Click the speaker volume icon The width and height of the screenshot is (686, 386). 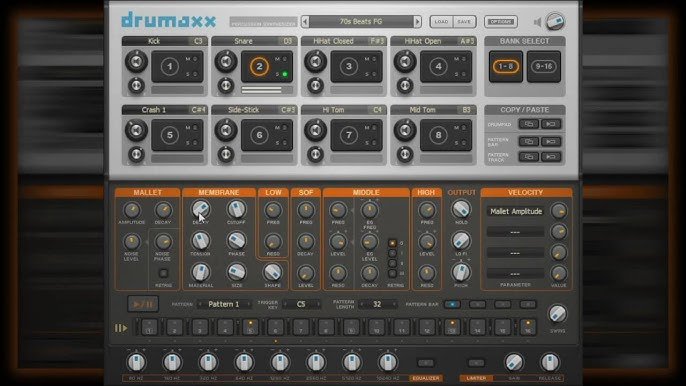click(538, 22)
